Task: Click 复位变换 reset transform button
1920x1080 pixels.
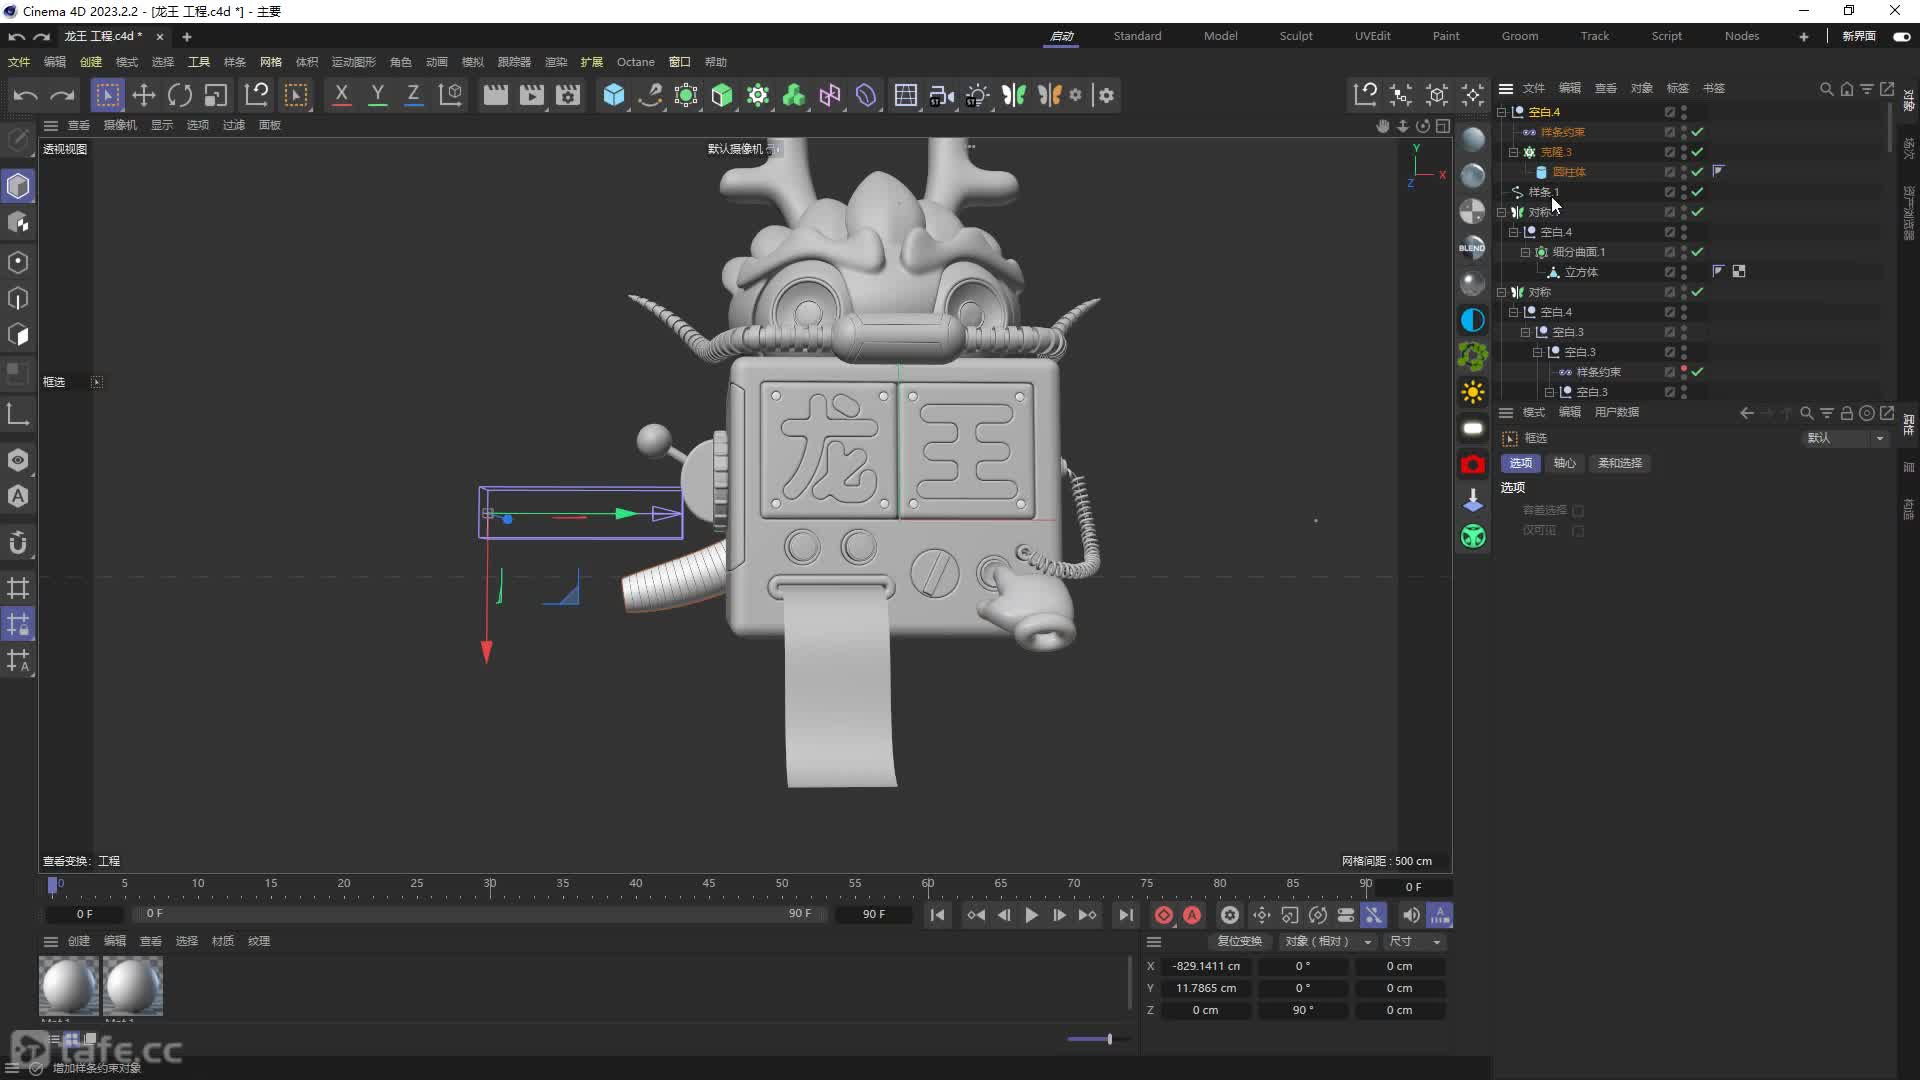Action: (1239, 941)
